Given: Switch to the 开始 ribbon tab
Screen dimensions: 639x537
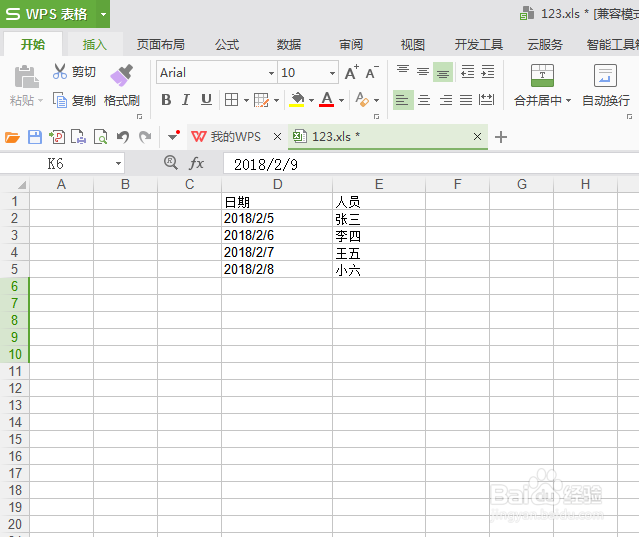Looking at the screenshot, I should pyautogui.click(x=33, y=44).
